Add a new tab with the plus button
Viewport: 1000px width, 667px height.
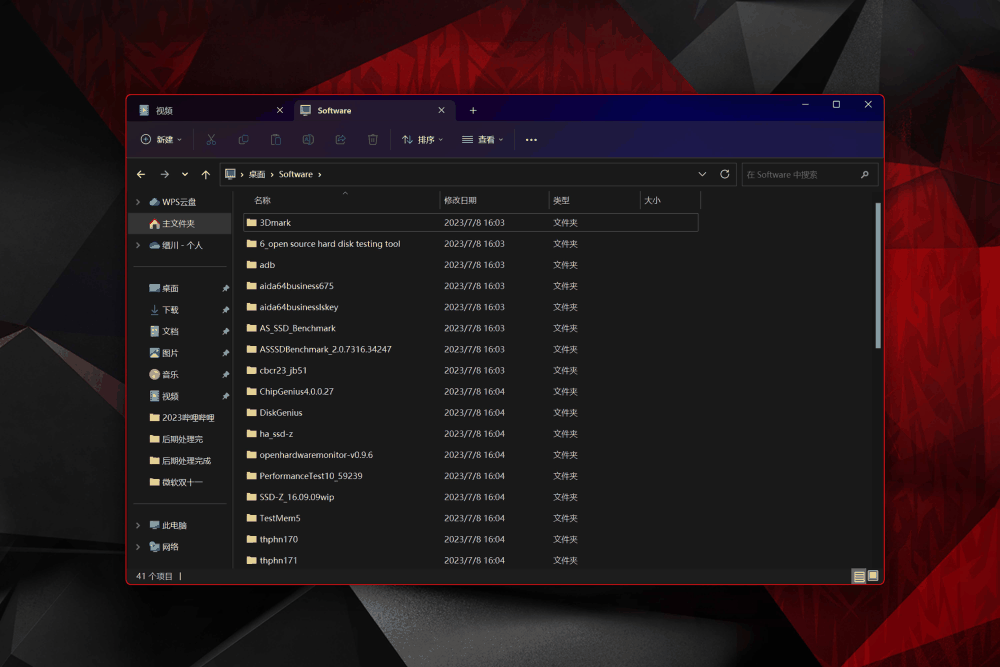point(473,111)
